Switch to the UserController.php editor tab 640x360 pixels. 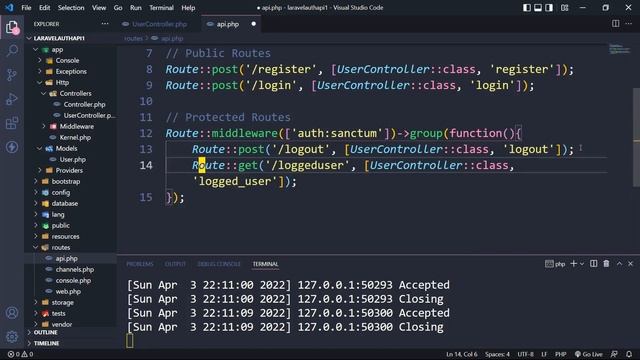click(159, 24)
